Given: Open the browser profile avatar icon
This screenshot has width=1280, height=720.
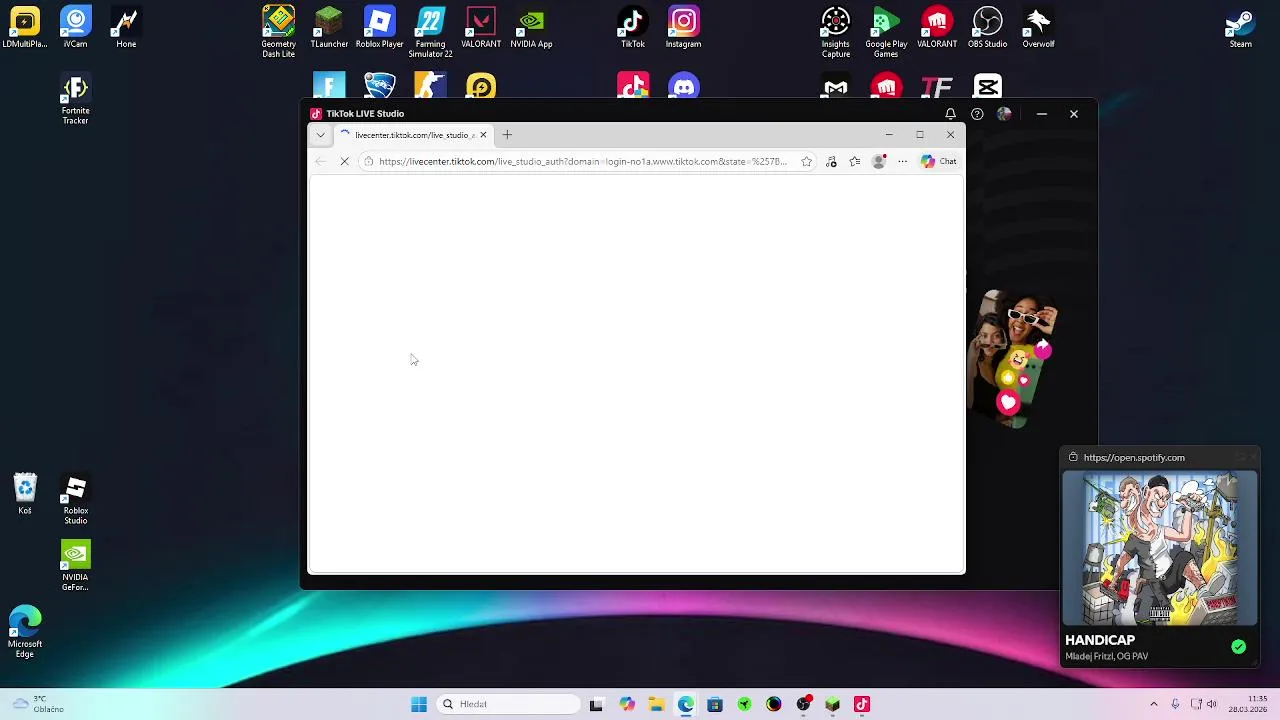Looking at the screenshot, I should pyautogui.click(x=879, y=161).
